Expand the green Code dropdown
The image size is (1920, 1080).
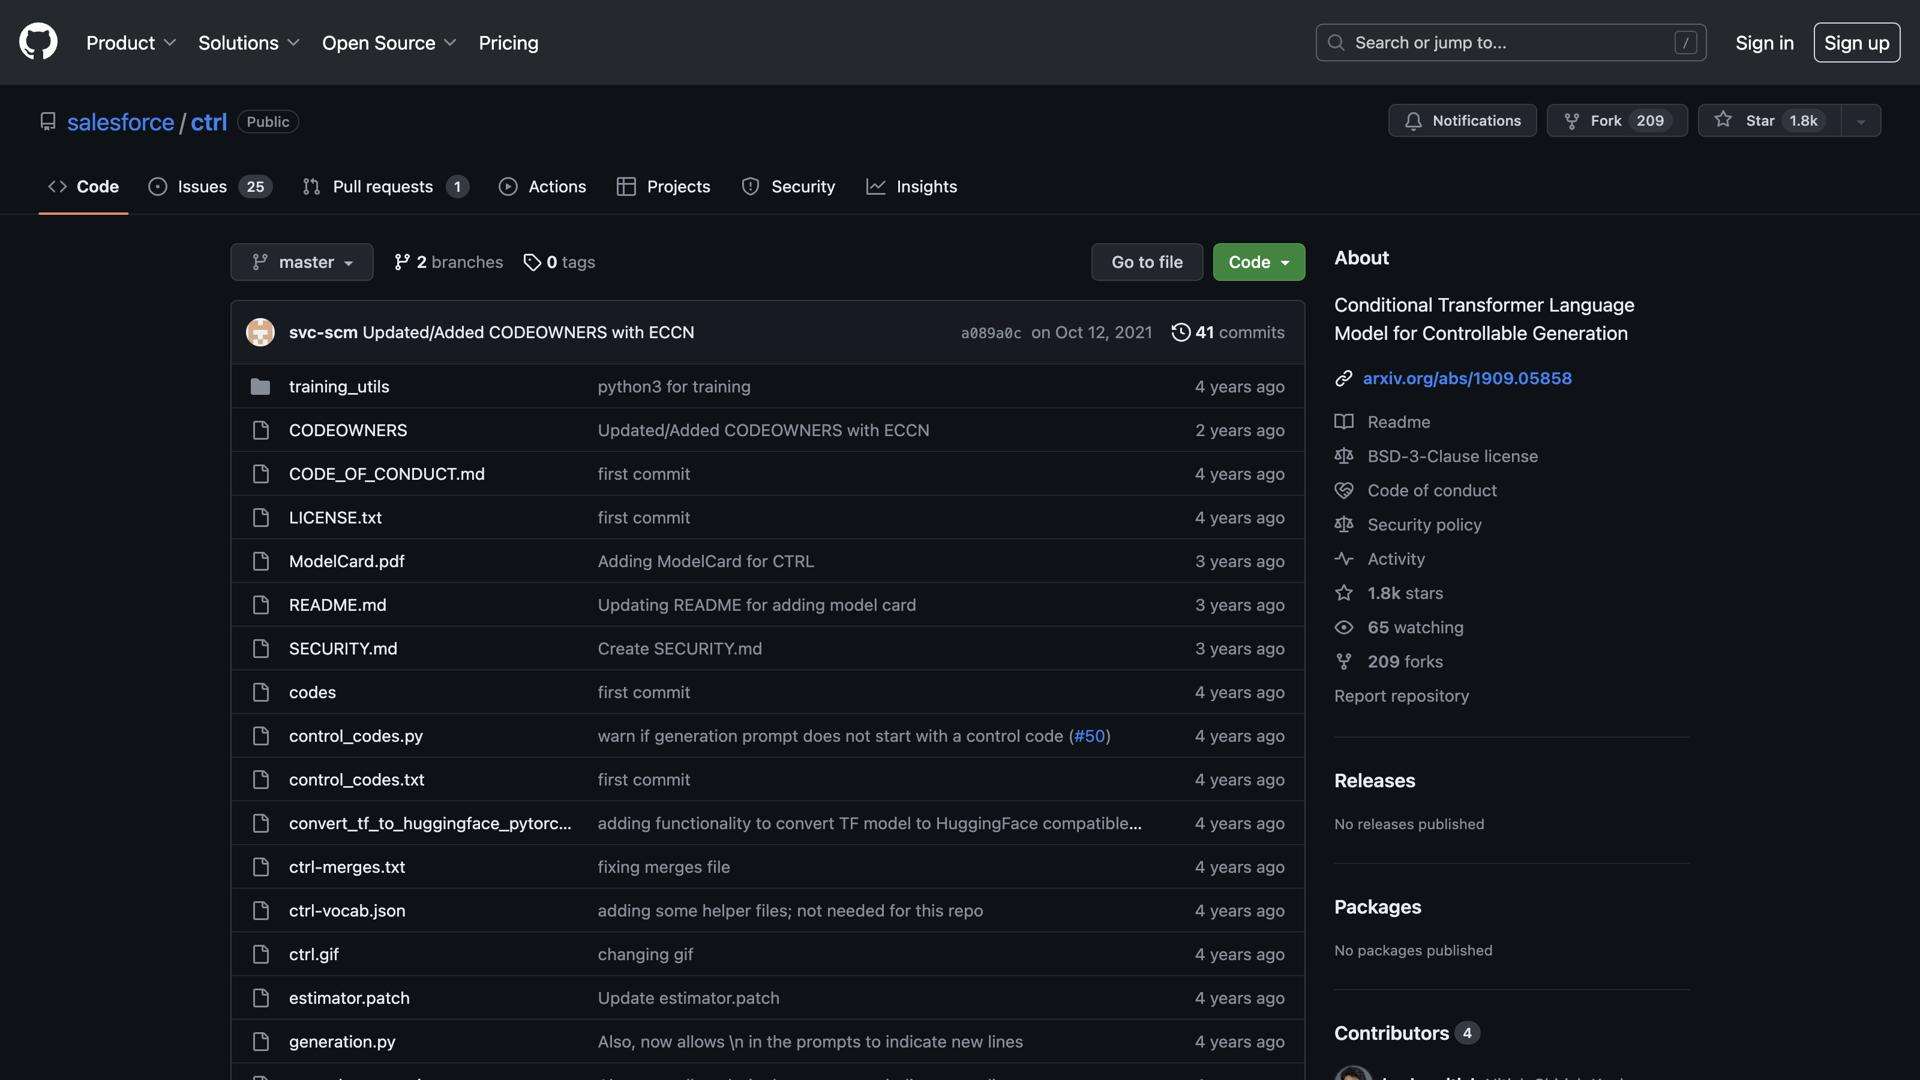[x=1258, y=262]
